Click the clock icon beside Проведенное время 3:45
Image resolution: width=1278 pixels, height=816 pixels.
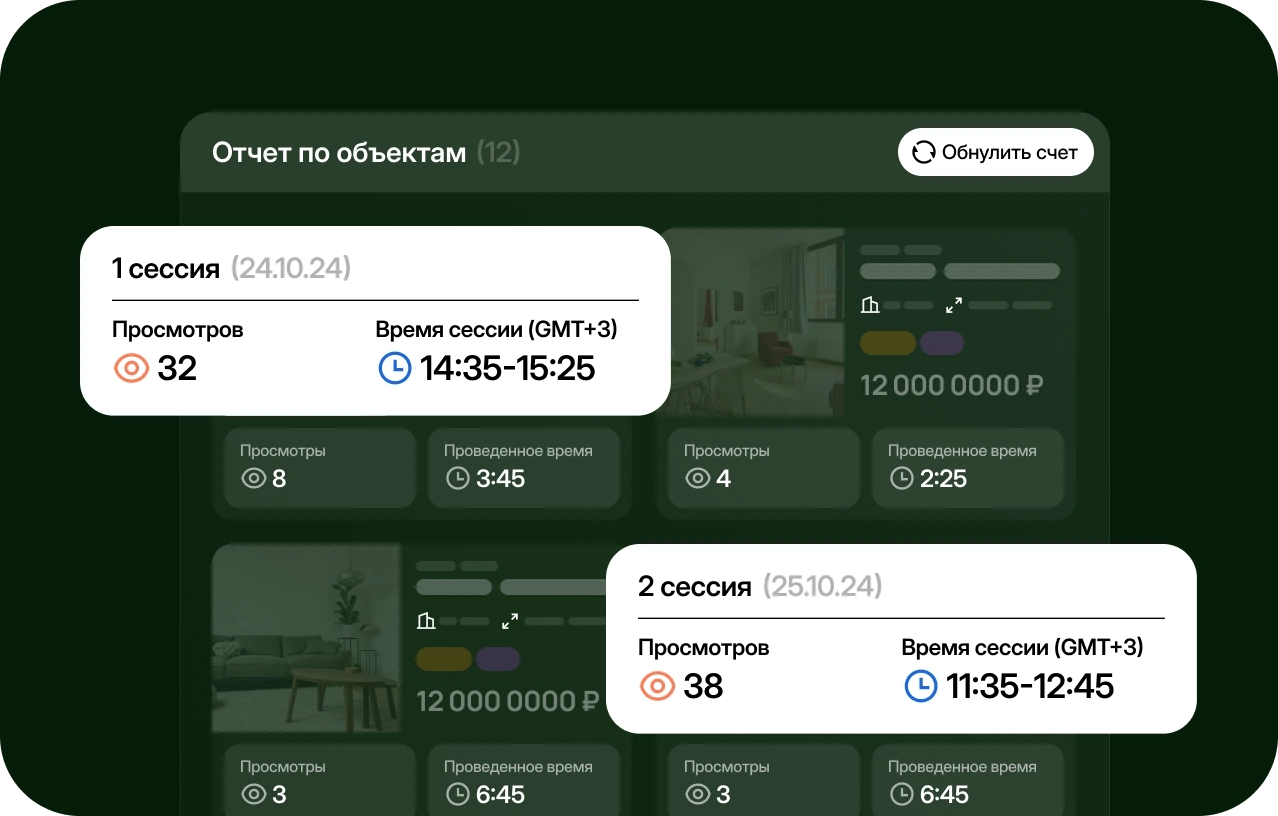[x=457, y=479]
